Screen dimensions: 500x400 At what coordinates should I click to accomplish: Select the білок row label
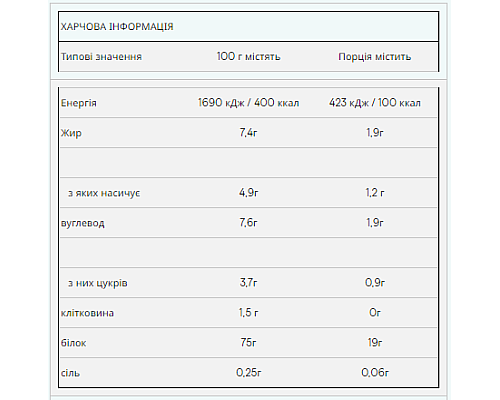click(x=74, y=343)
